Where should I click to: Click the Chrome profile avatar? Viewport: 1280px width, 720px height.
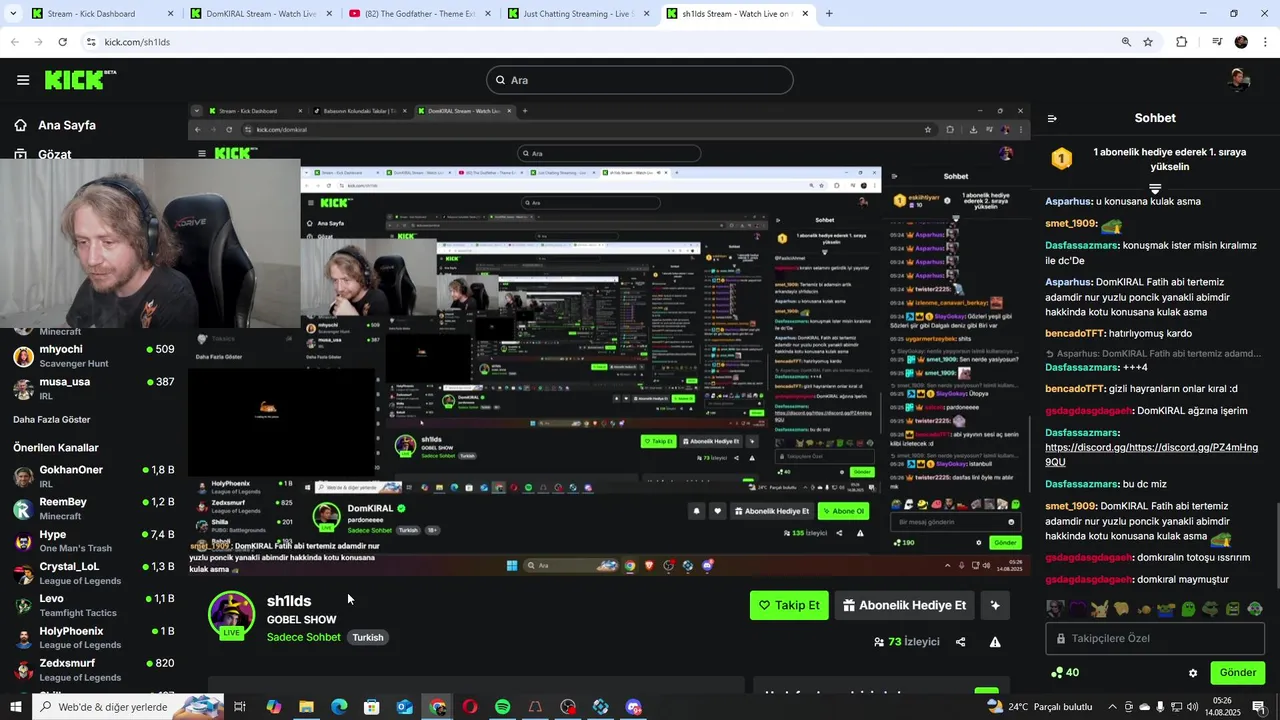click(x=1241, y=42)
